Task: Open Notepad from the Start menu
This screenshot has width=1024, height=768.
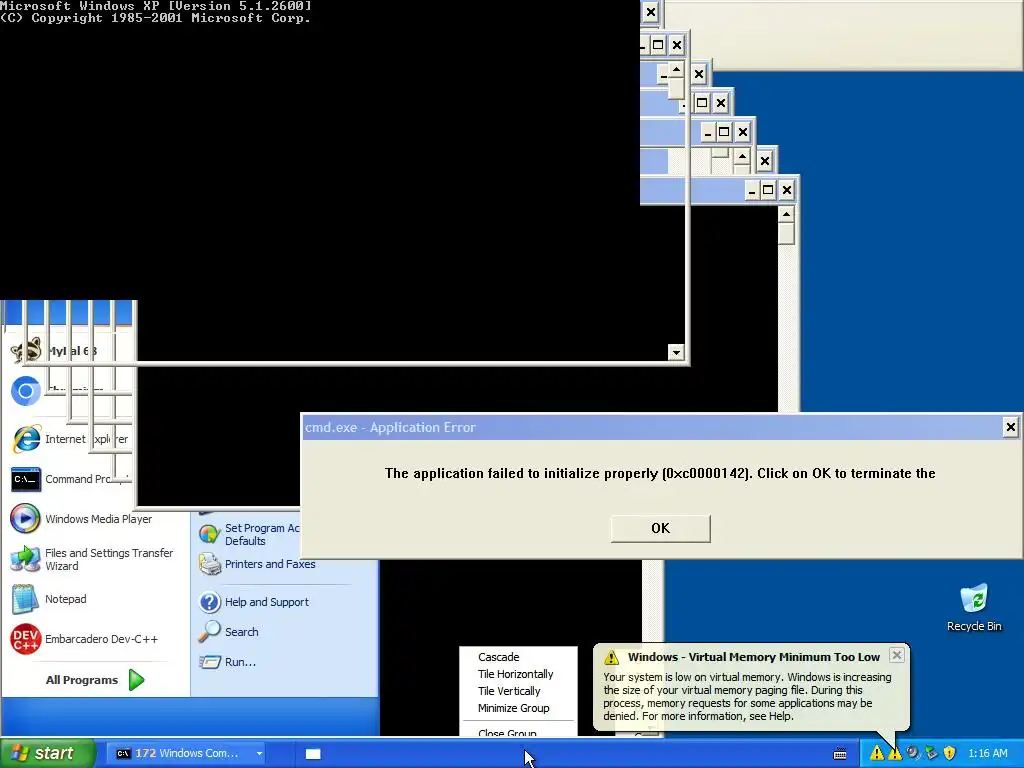Action: 49,599
